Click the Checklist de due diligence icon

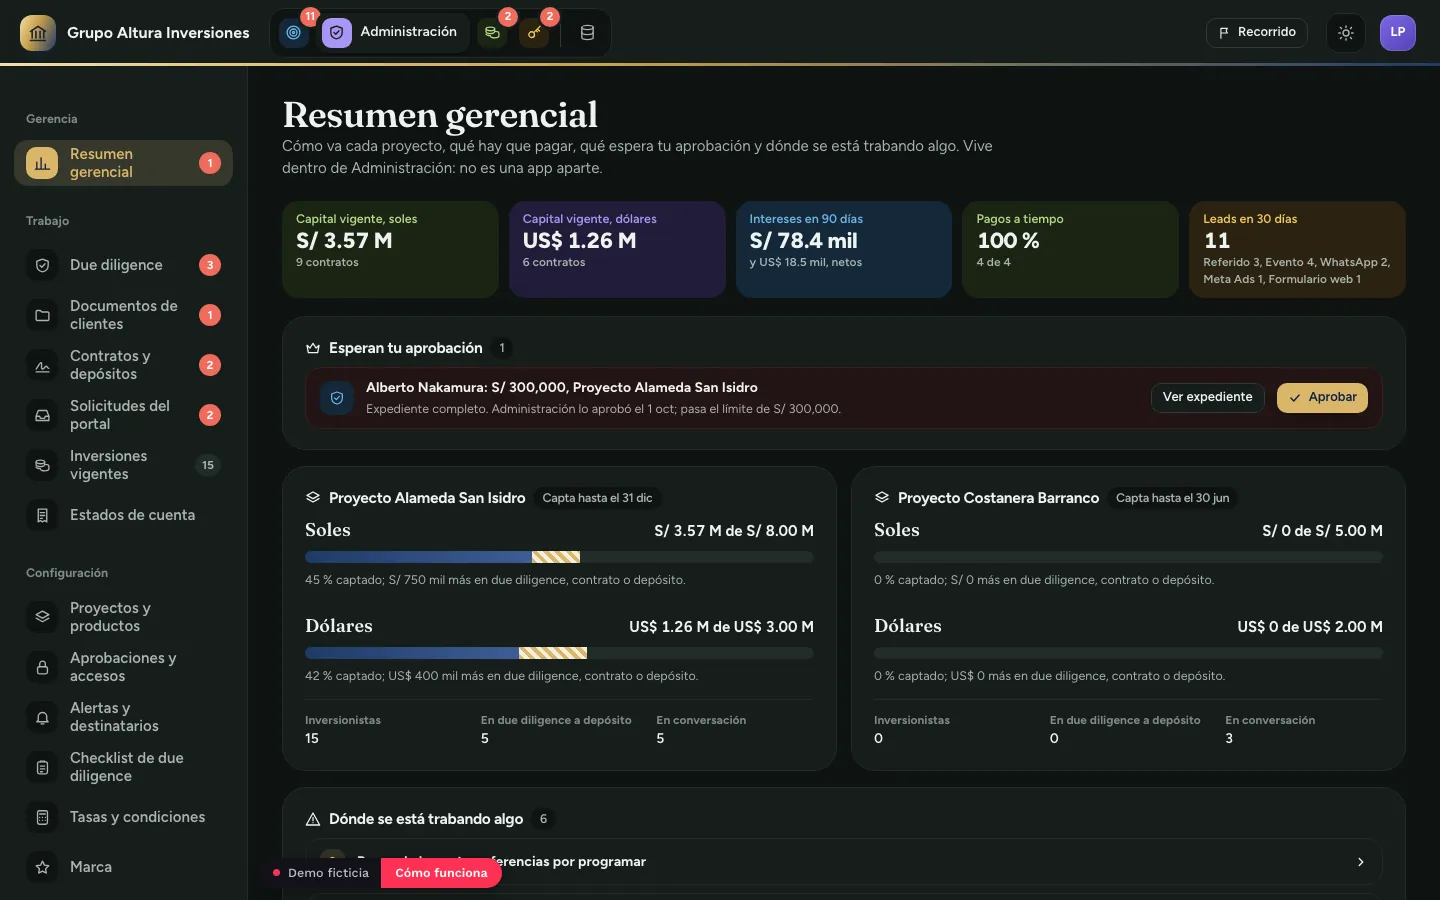click(42, 767)
